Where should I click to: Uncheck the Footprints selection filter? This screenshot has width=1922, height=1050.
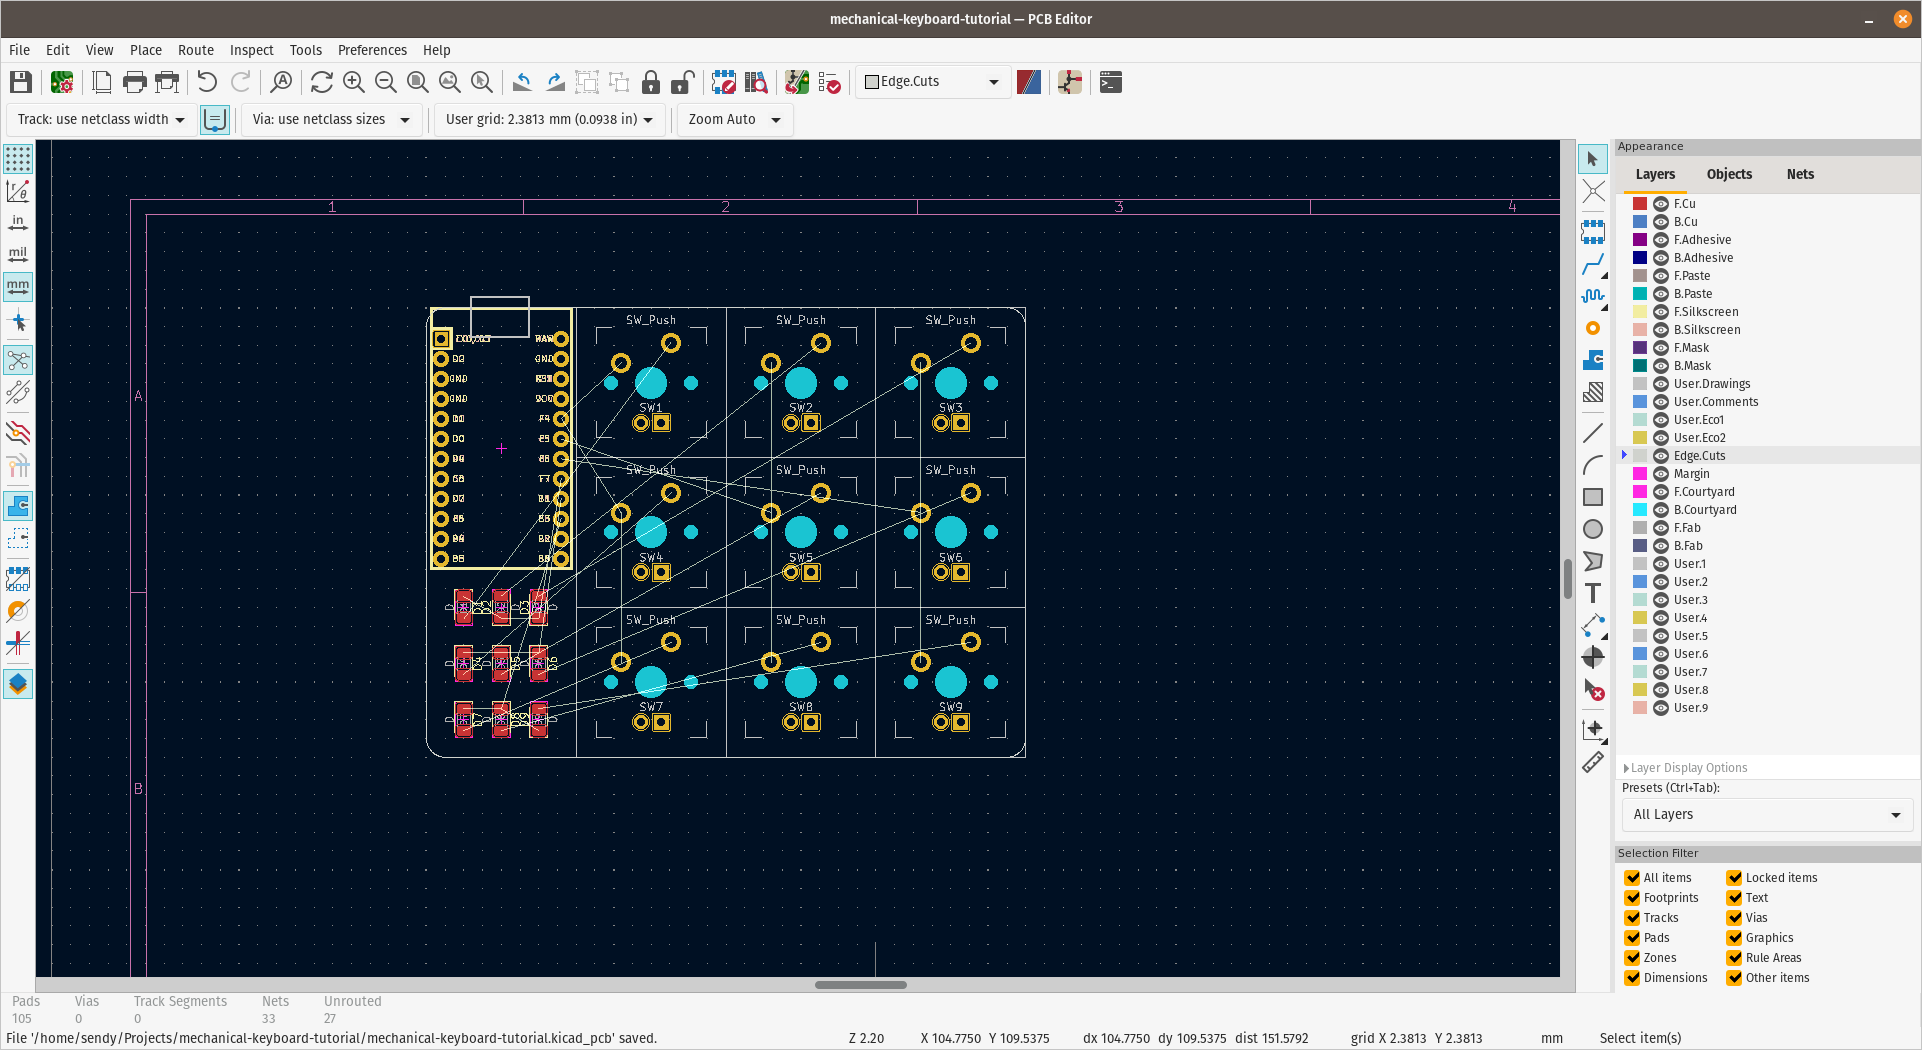1633,897
